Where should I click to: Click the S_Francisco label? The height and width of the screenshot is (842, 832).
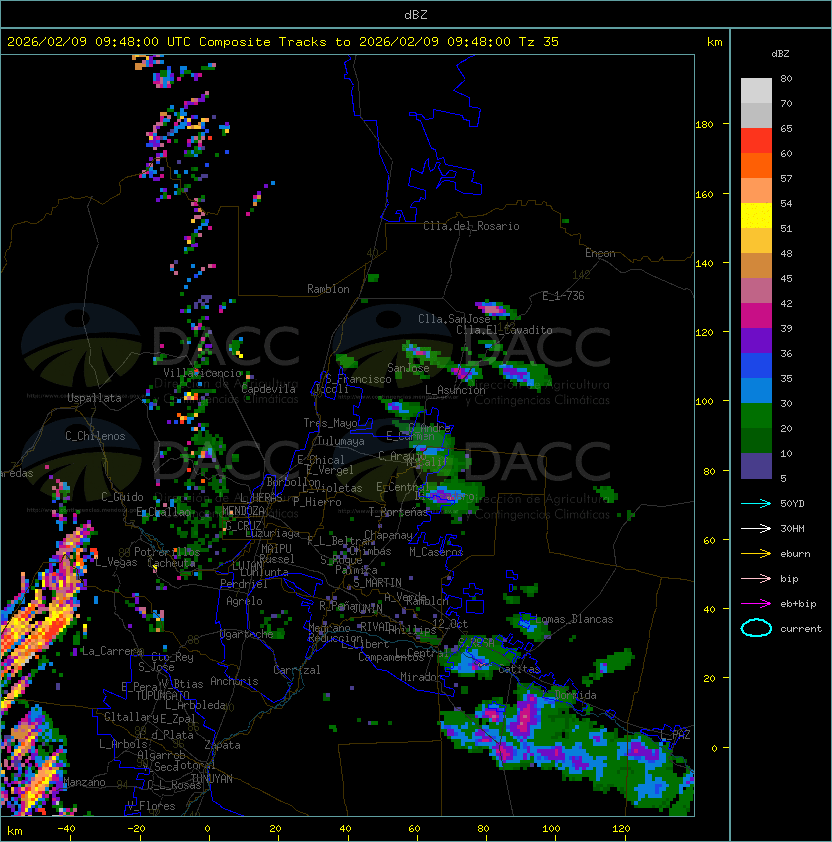pos(358,379)
